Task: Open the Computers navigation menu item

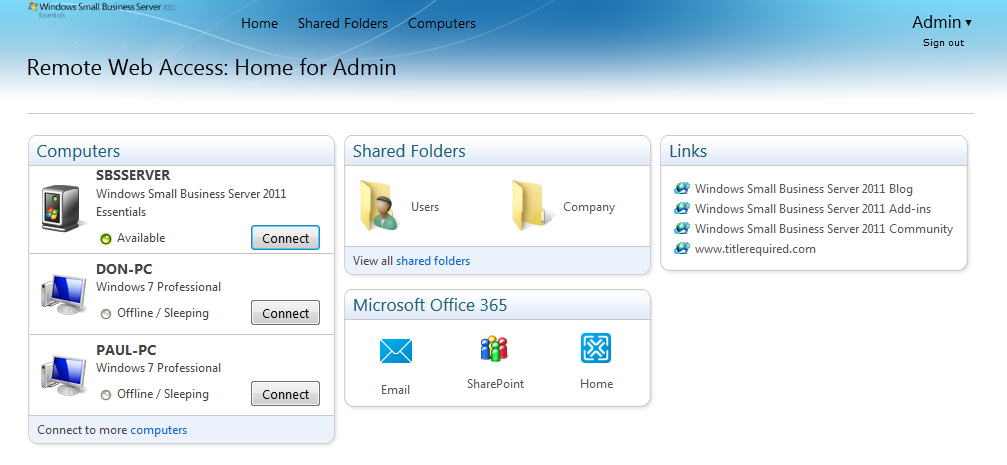Action: (441, 23)
